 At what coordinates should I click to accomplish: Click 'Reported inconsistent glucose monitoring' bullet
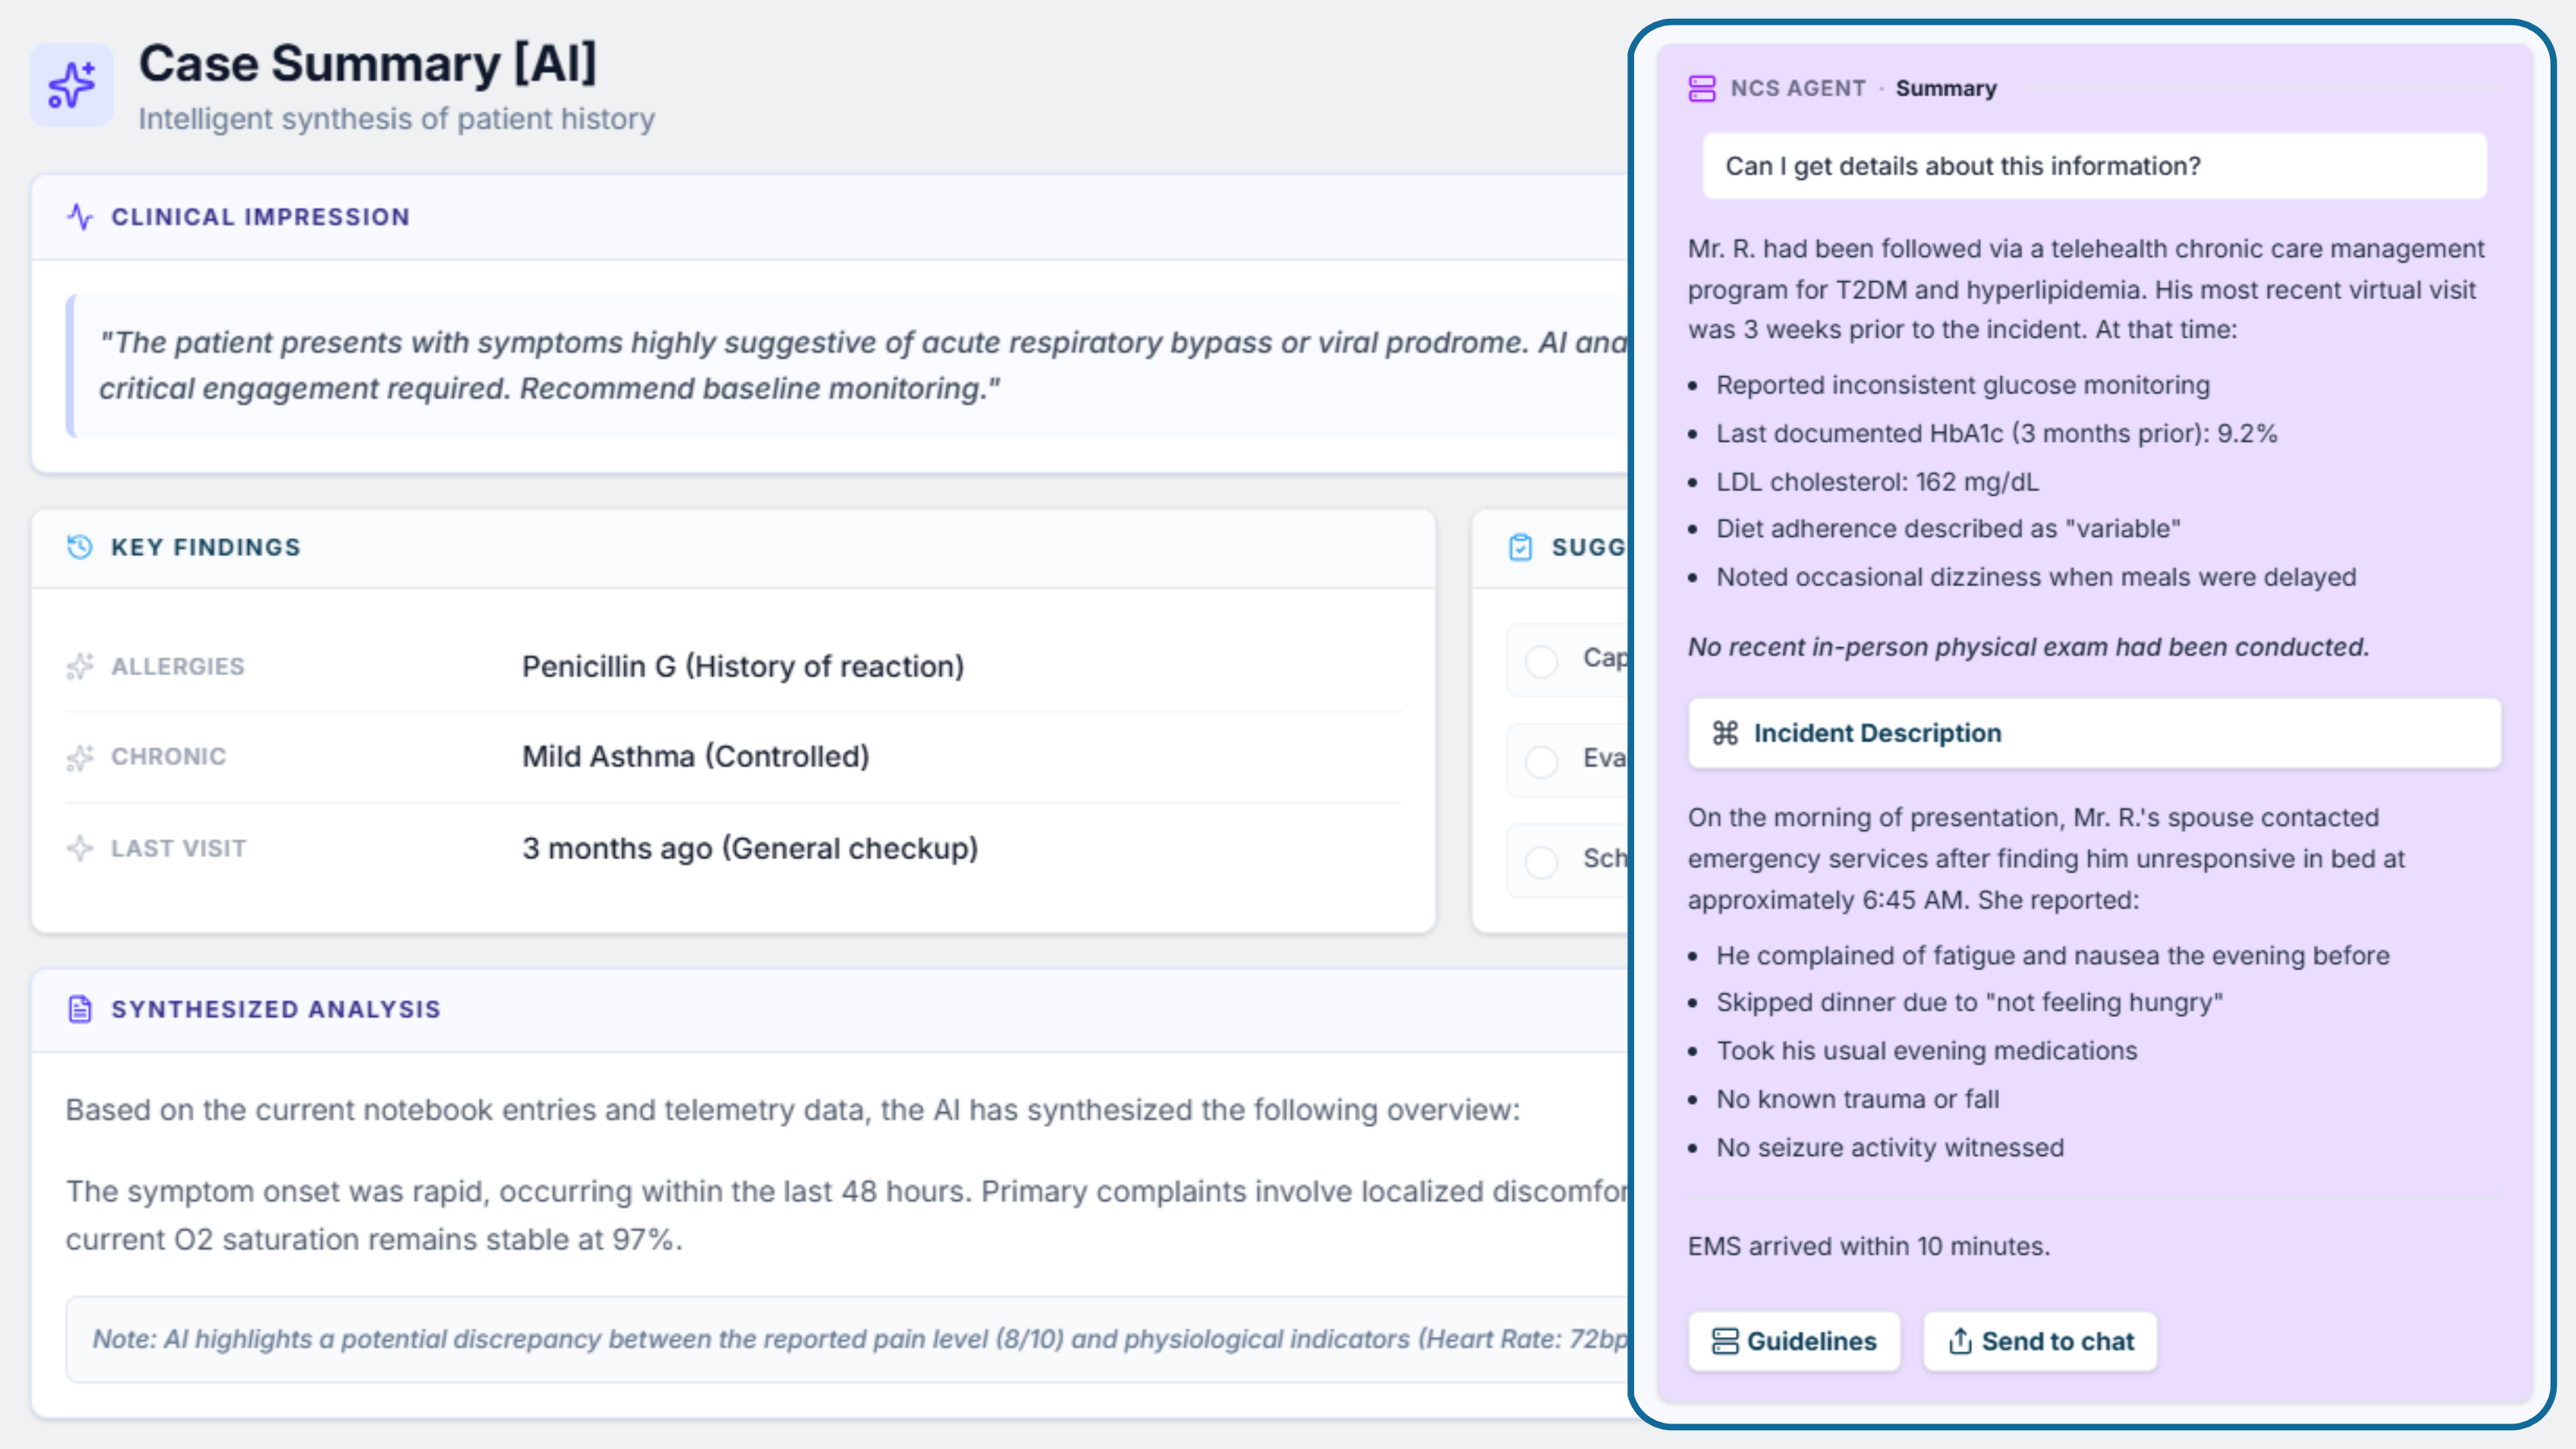pyautogui.click(x=1963, y=385)
